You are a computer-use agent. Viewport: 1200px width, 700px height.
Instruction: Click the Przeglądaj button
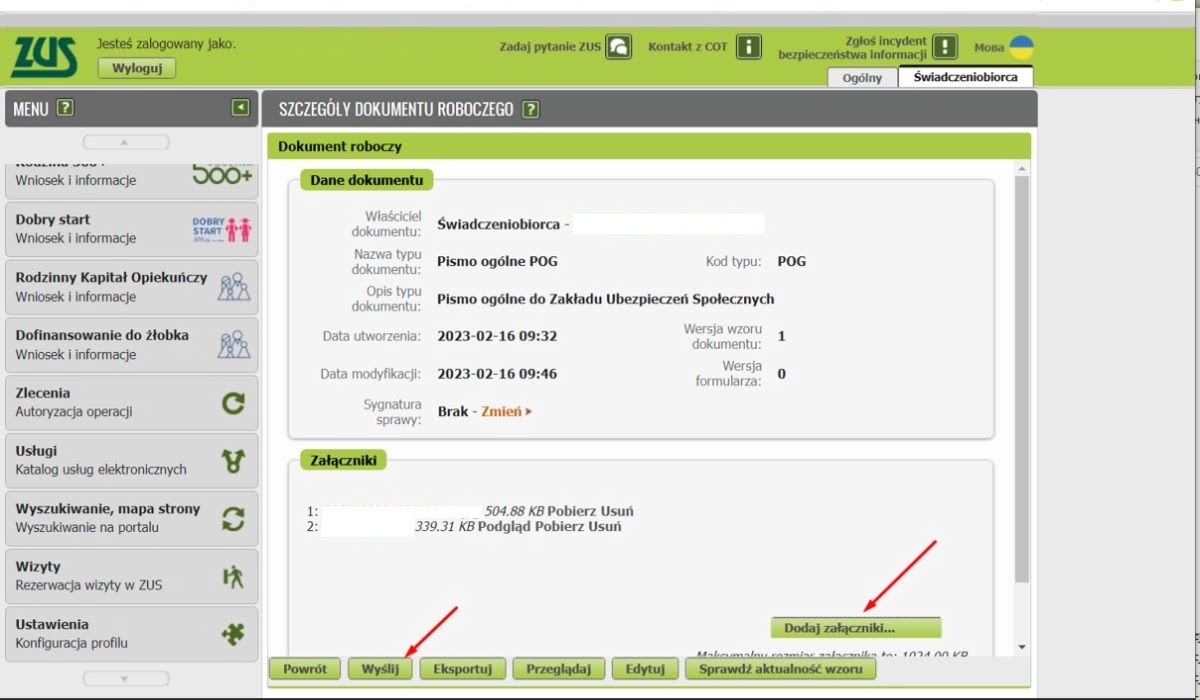tap(558, 669)
